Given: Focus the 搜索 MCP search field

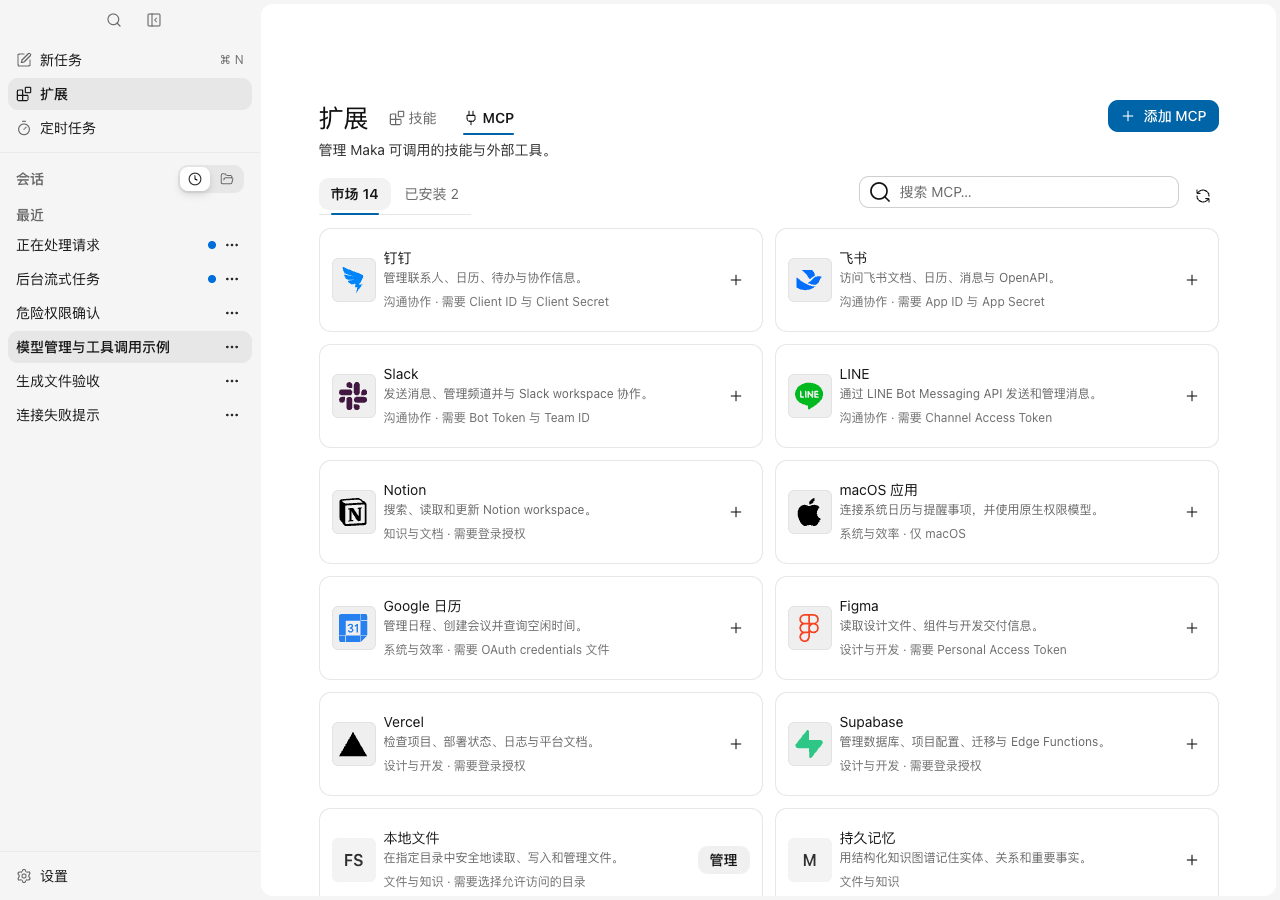Looking at the screenshot, I should (x=1019, y=192).
